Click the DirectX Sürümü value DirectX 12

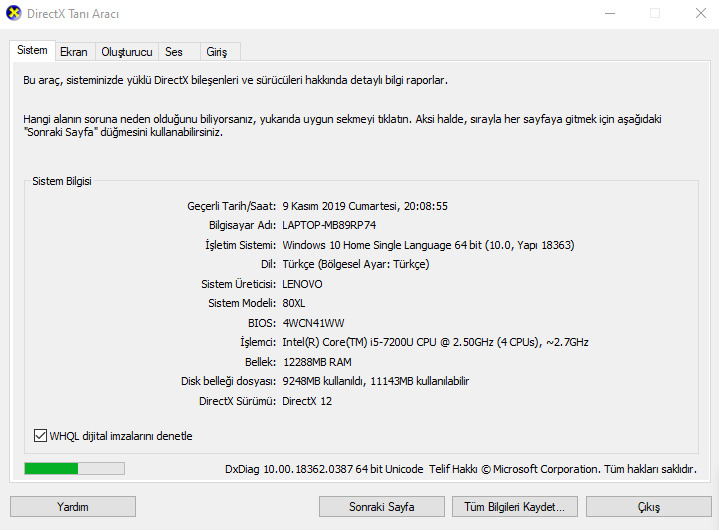(x=307, y=401)
